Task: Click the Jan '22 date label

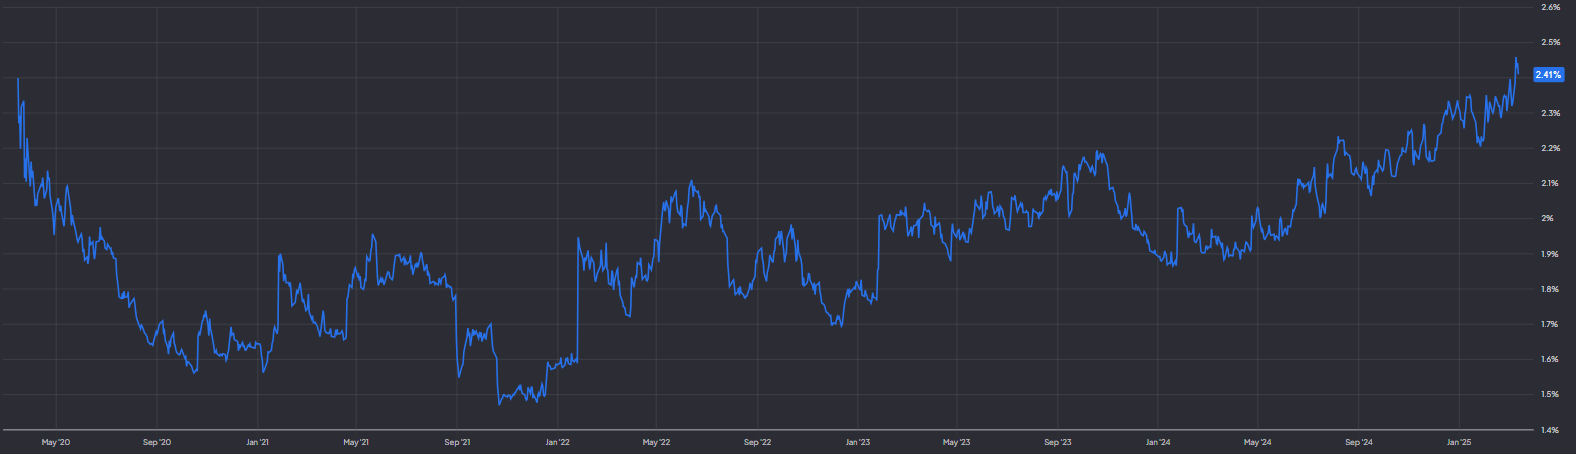Action: pos(558,442)
